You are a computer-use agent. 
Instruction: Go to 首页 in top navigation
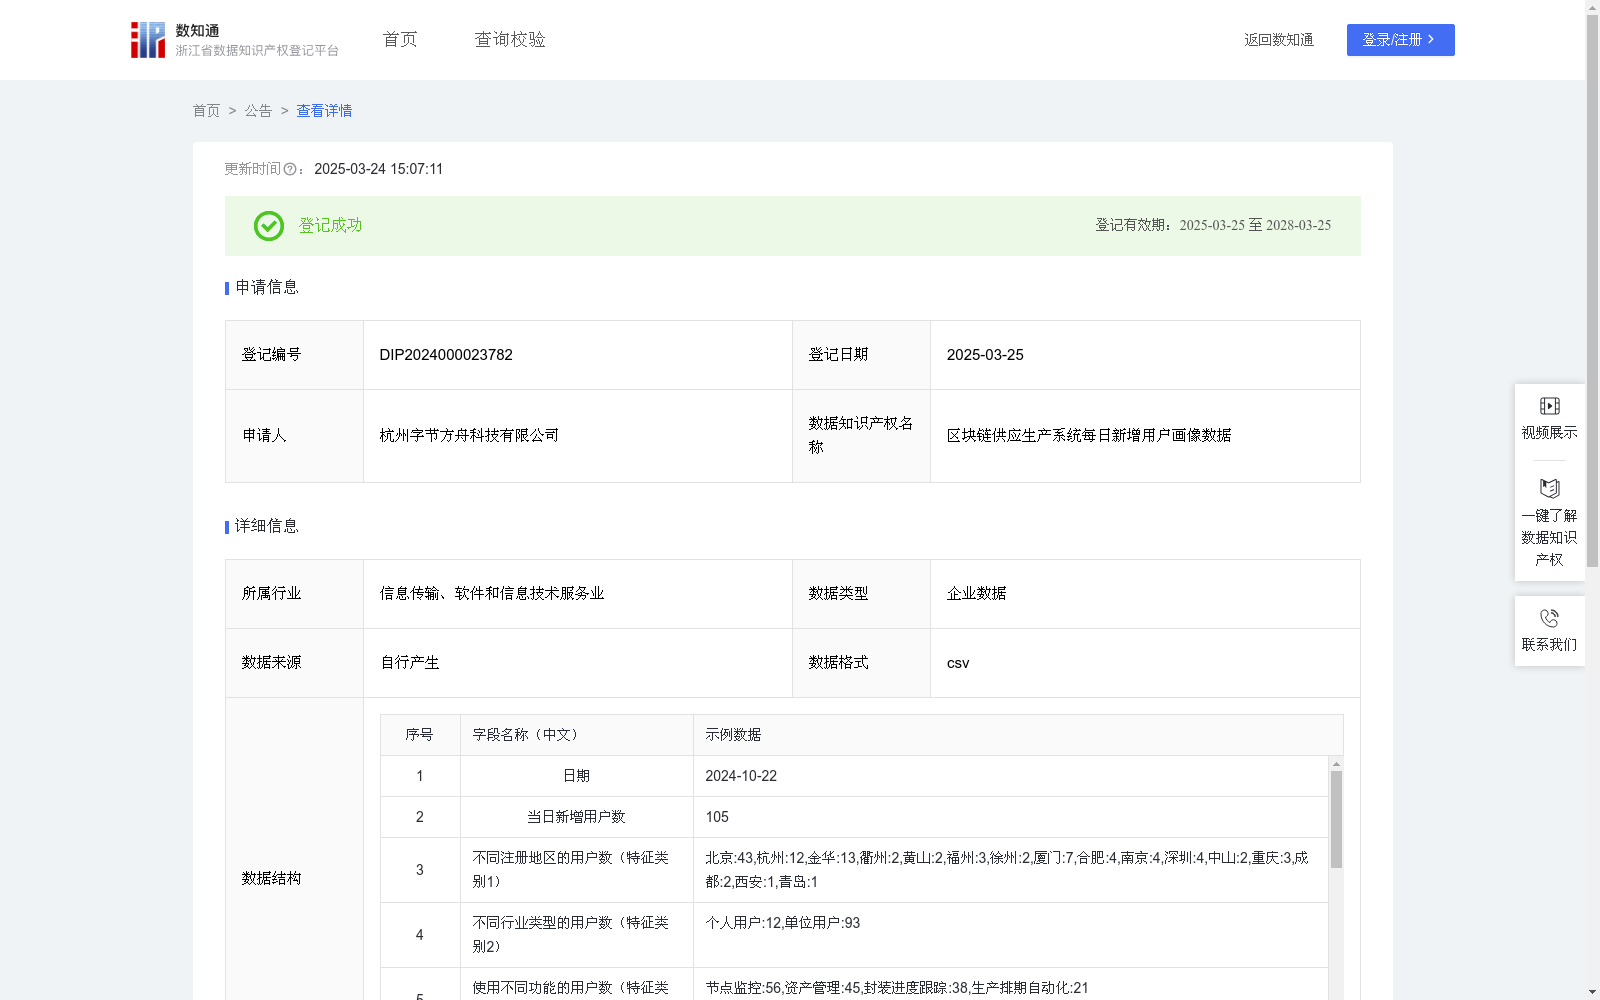click(x=400, y=40)
